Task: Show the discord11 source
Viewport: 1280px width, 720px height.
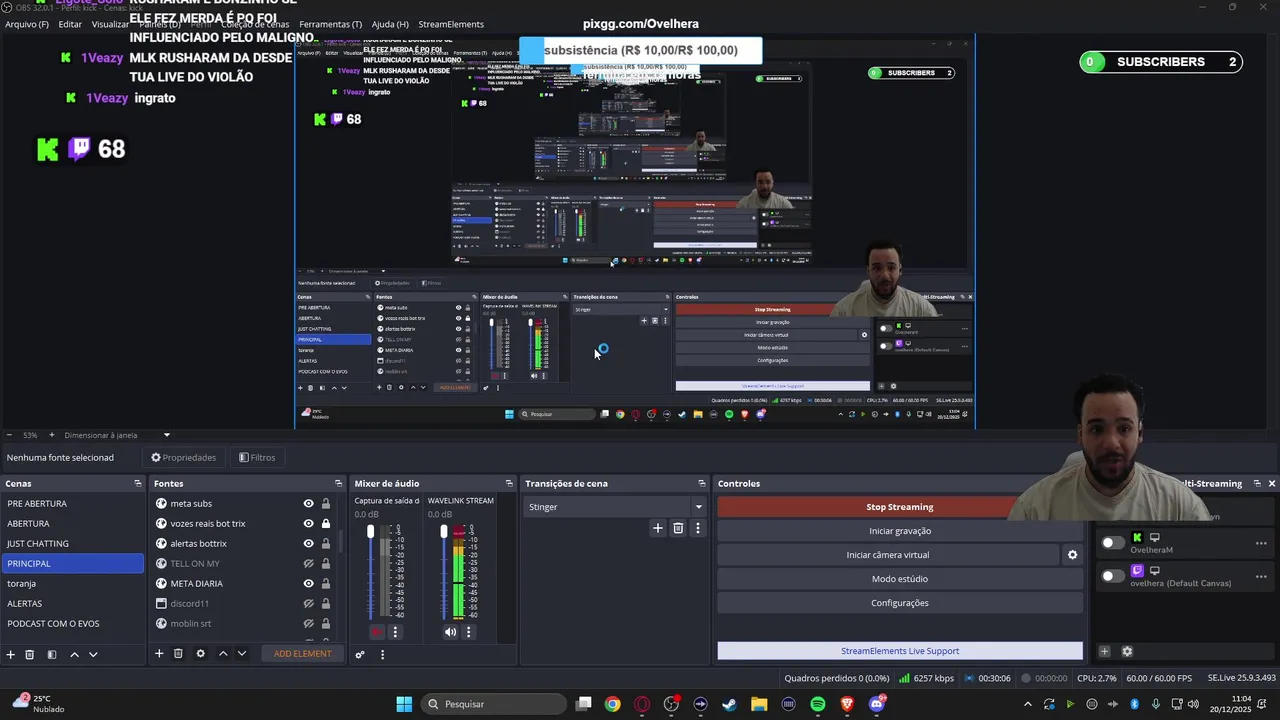Action: [x=309, y=604]
